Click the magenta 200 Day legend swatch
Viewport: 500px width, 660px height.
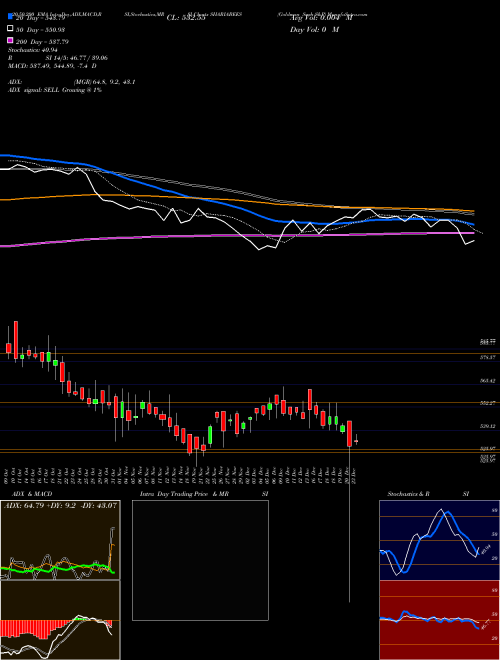coord(11,41)
